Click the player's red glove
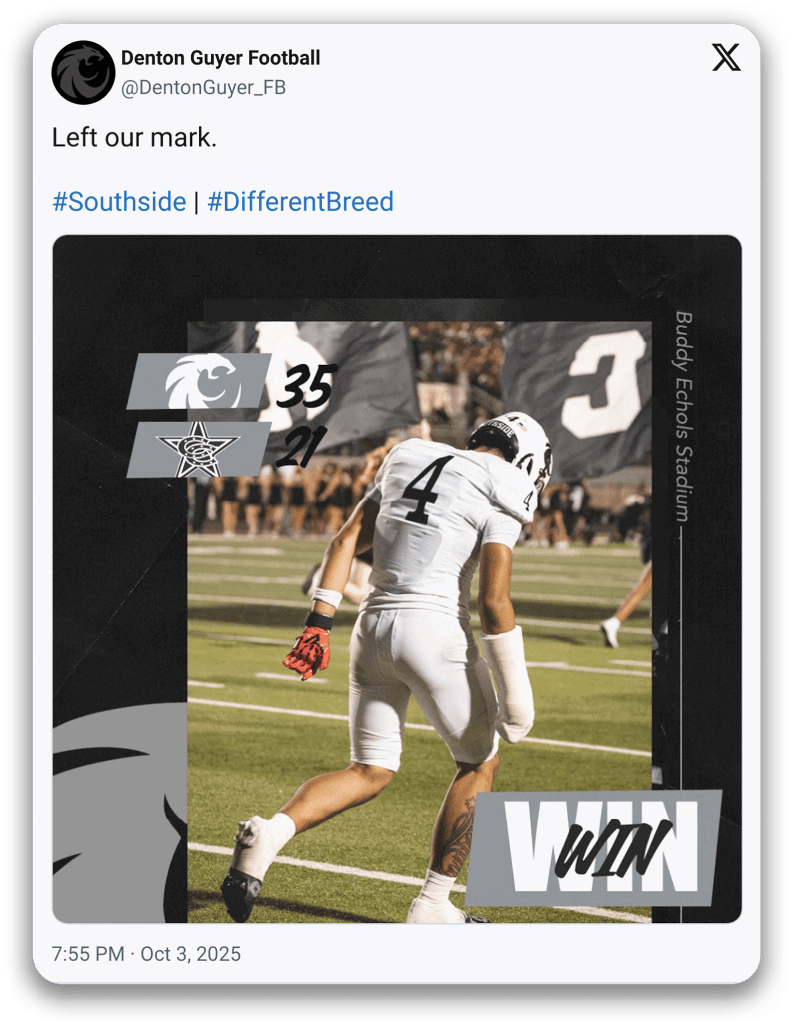793x1026 pixels. pos(307,652)
